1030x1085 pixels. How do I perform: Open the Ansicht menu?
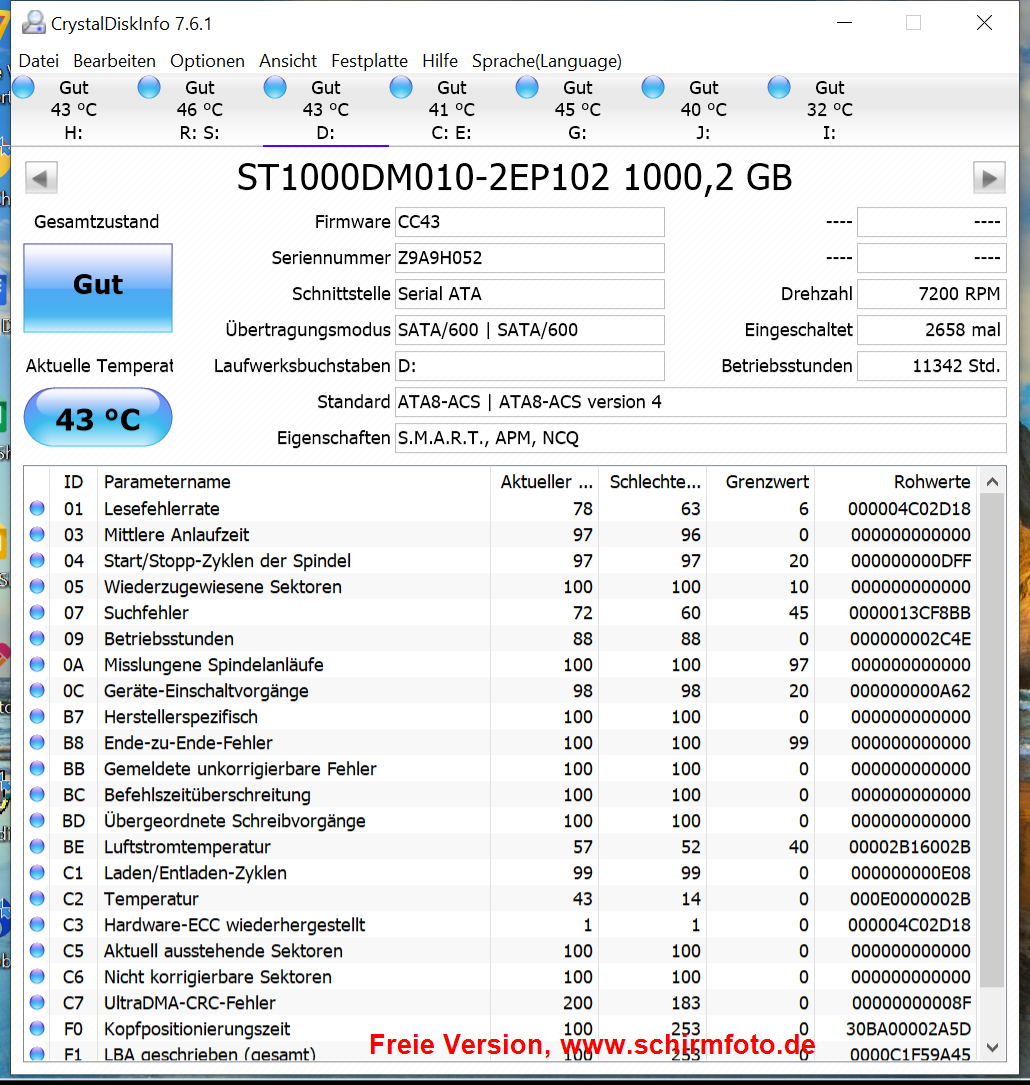(288, 61)
